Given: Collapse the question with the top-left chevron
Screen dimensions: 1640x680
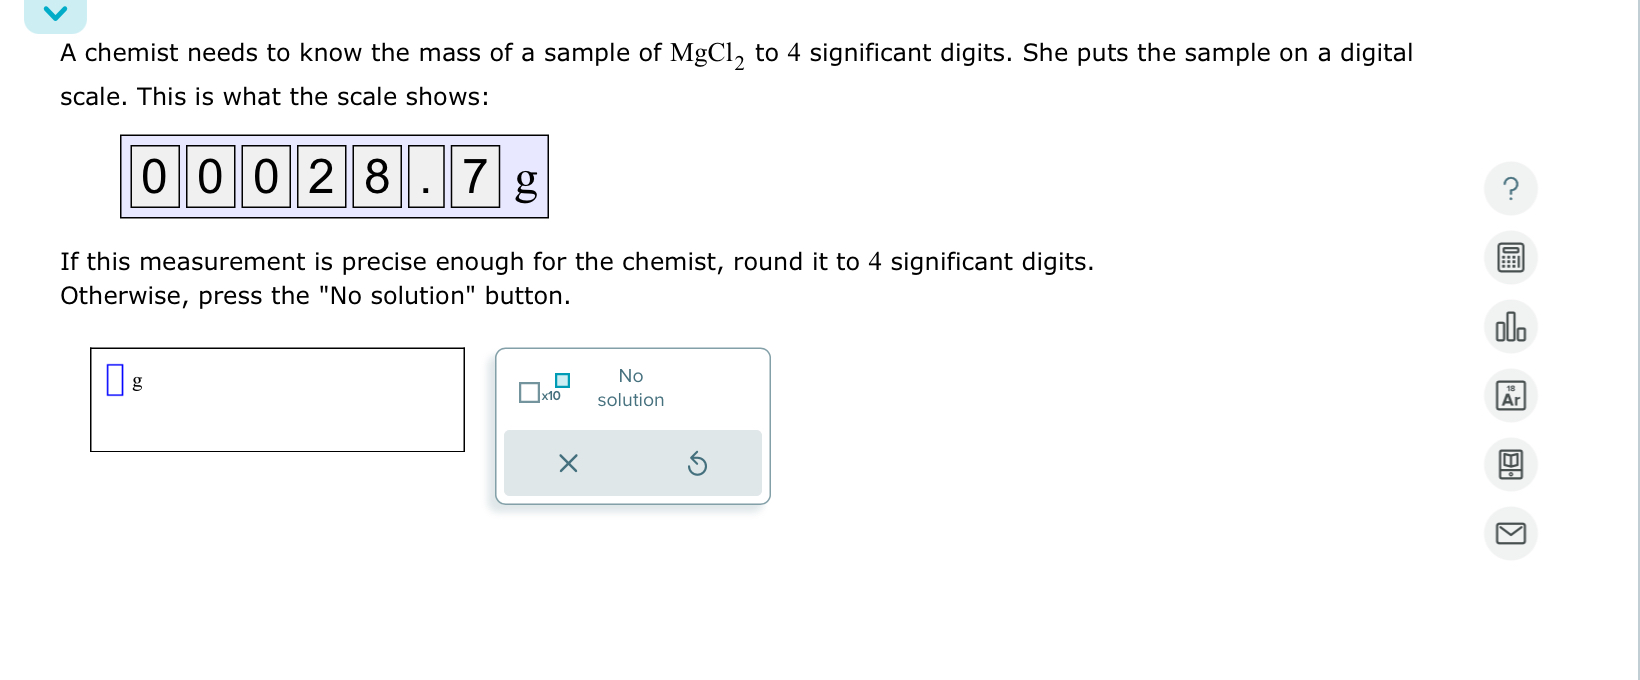Looking at the screenshot, I should pos(55,14).
